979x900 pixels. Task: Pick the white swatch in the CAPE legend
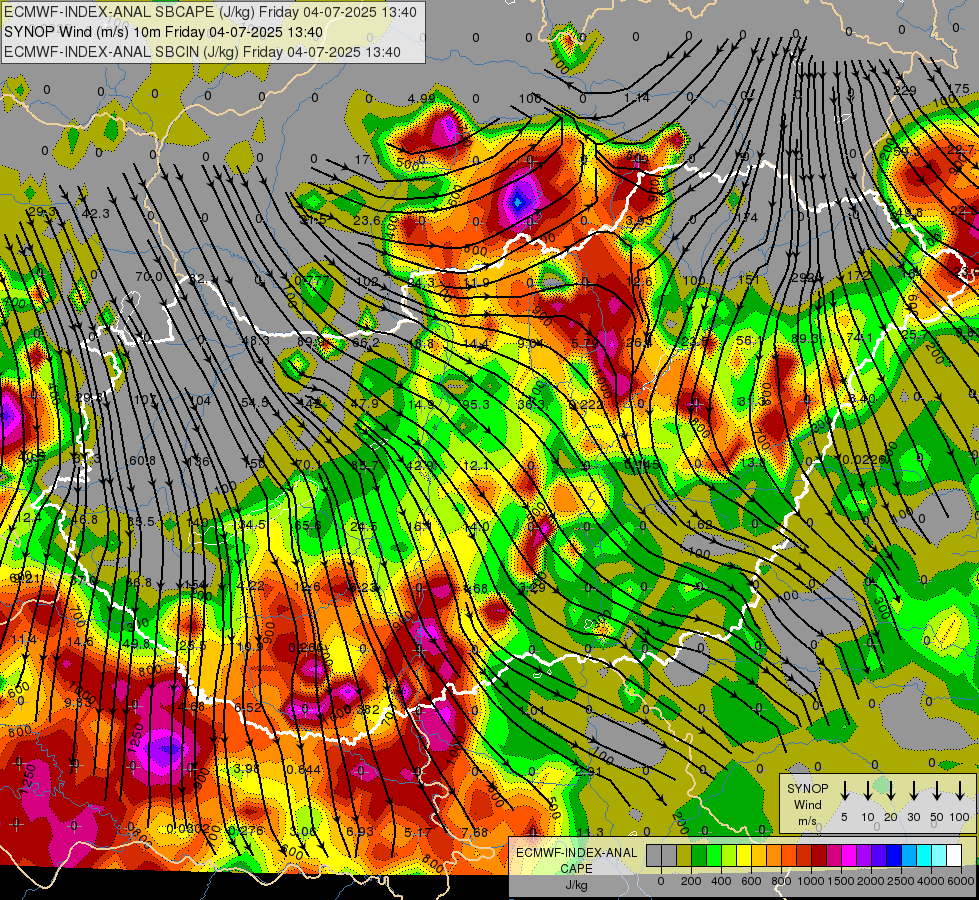[x=954, y=856]
